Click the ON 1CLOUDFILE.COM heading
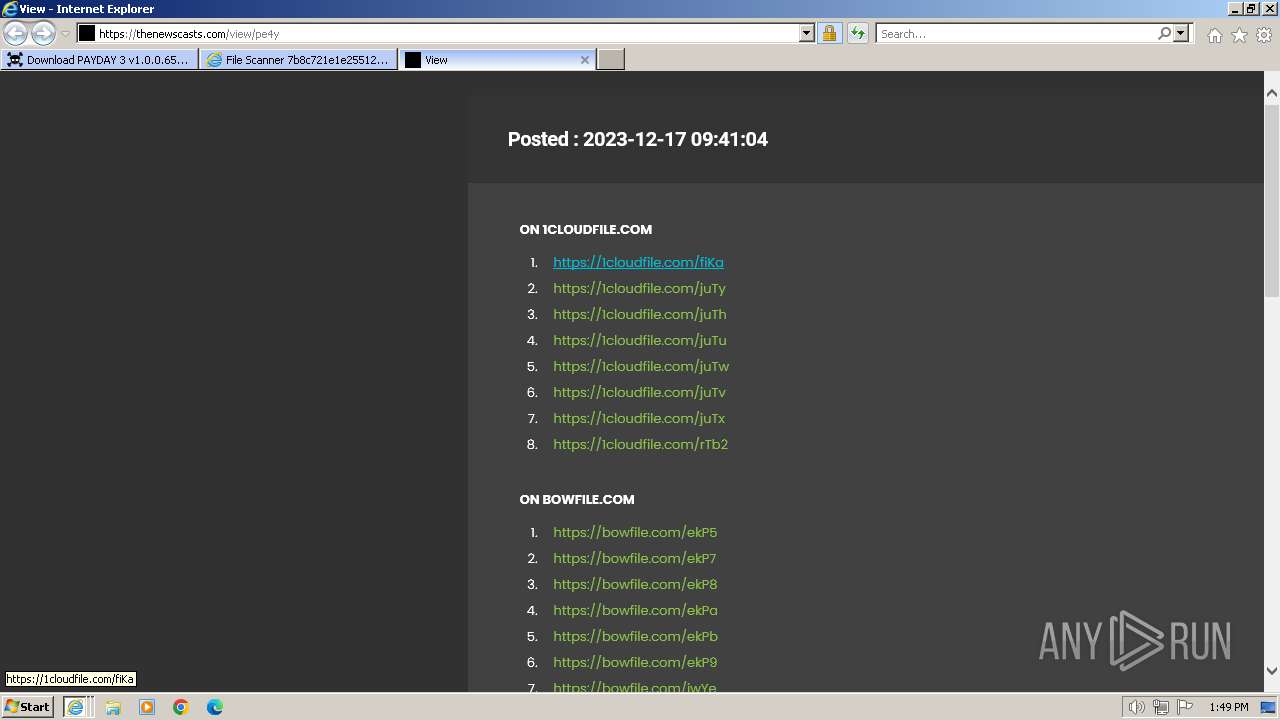 tap(585, 229)
